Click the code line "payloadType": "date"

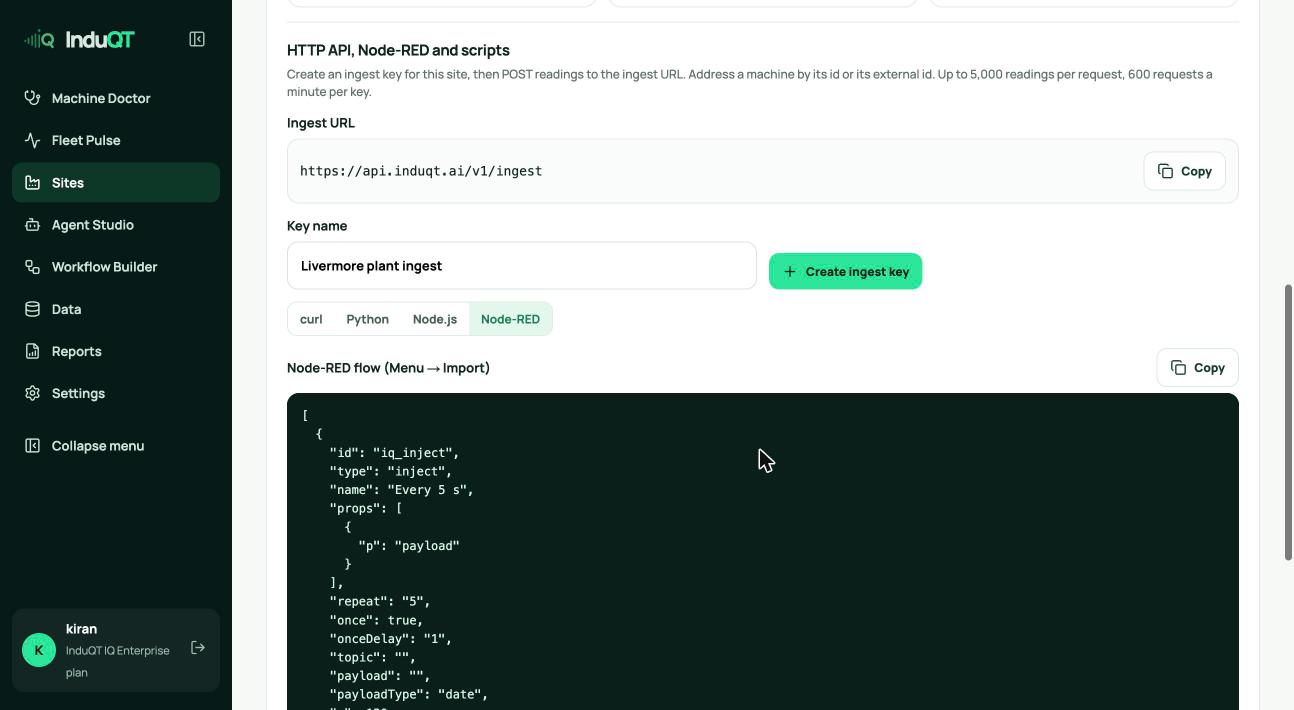coord(408,694)
